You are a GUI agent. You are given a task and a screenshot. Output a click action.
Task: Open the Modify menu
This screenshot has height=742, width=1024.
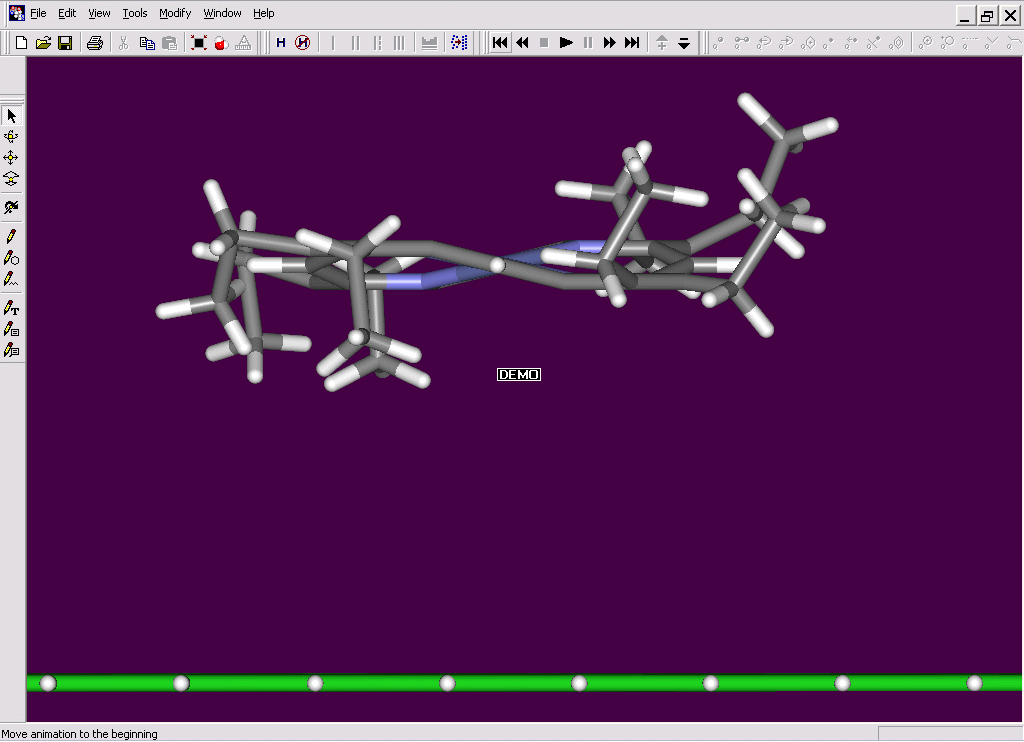pyautogui.click(x=175, y=14)
